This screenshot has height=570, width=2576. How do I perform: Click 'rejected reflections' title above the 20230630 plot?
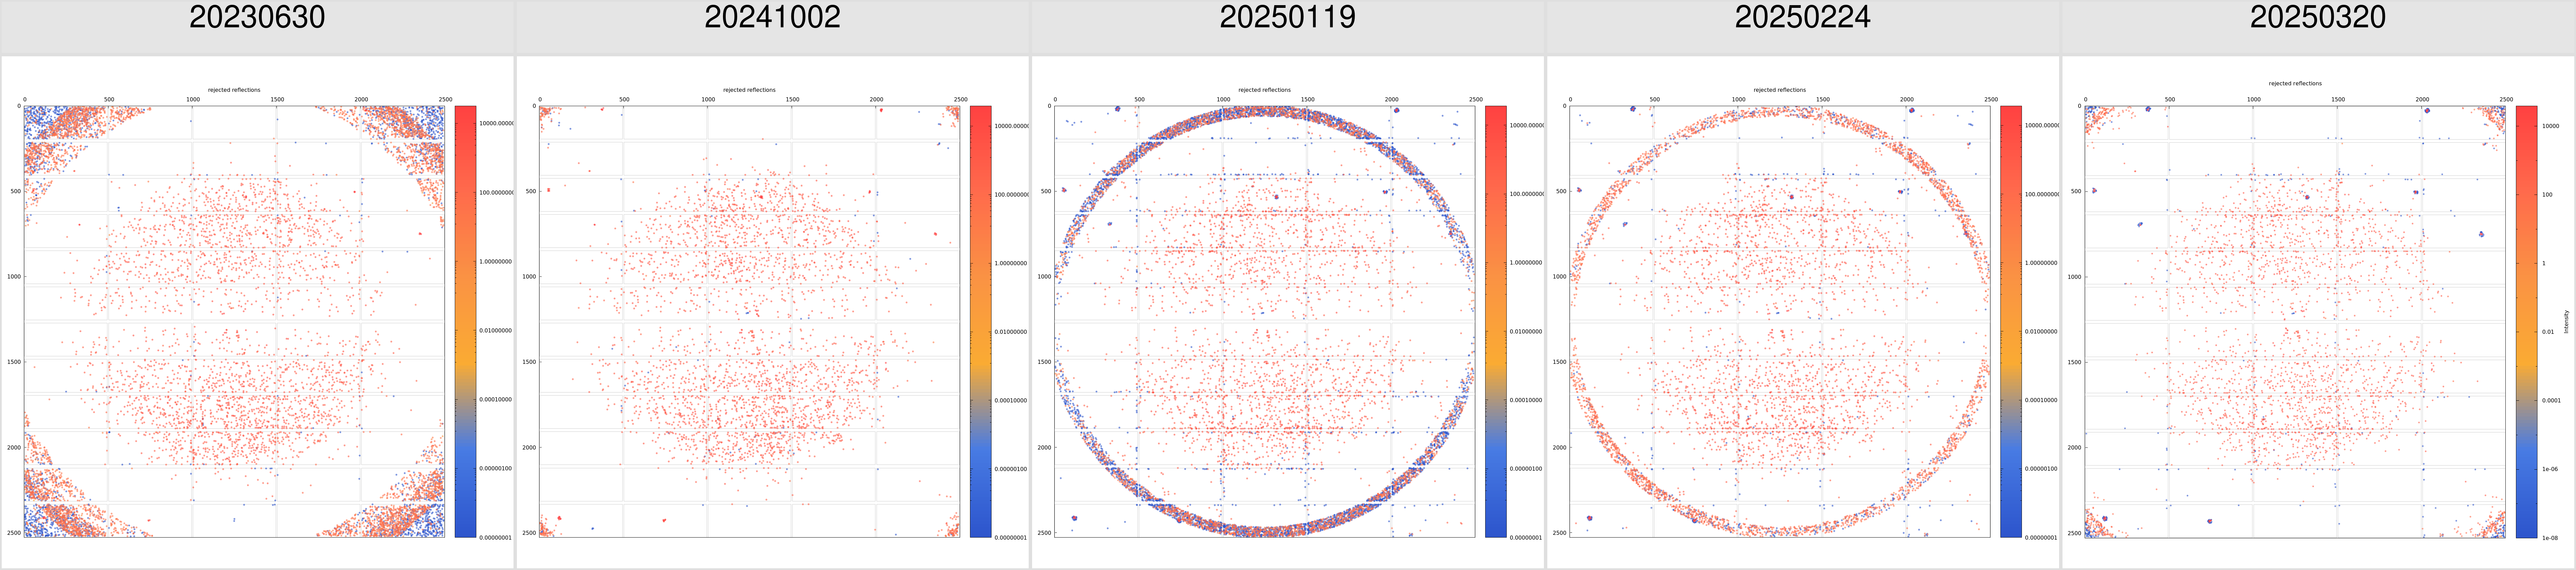pos(234,90)
